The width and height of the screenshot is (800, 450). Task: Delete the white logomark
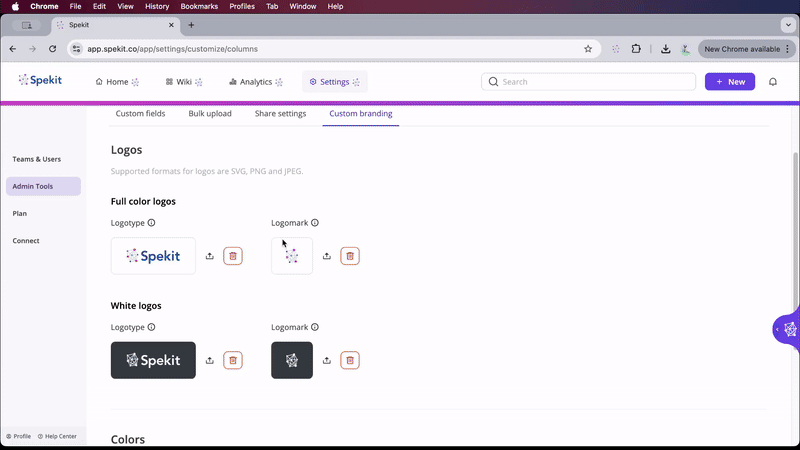coord(350,360)
